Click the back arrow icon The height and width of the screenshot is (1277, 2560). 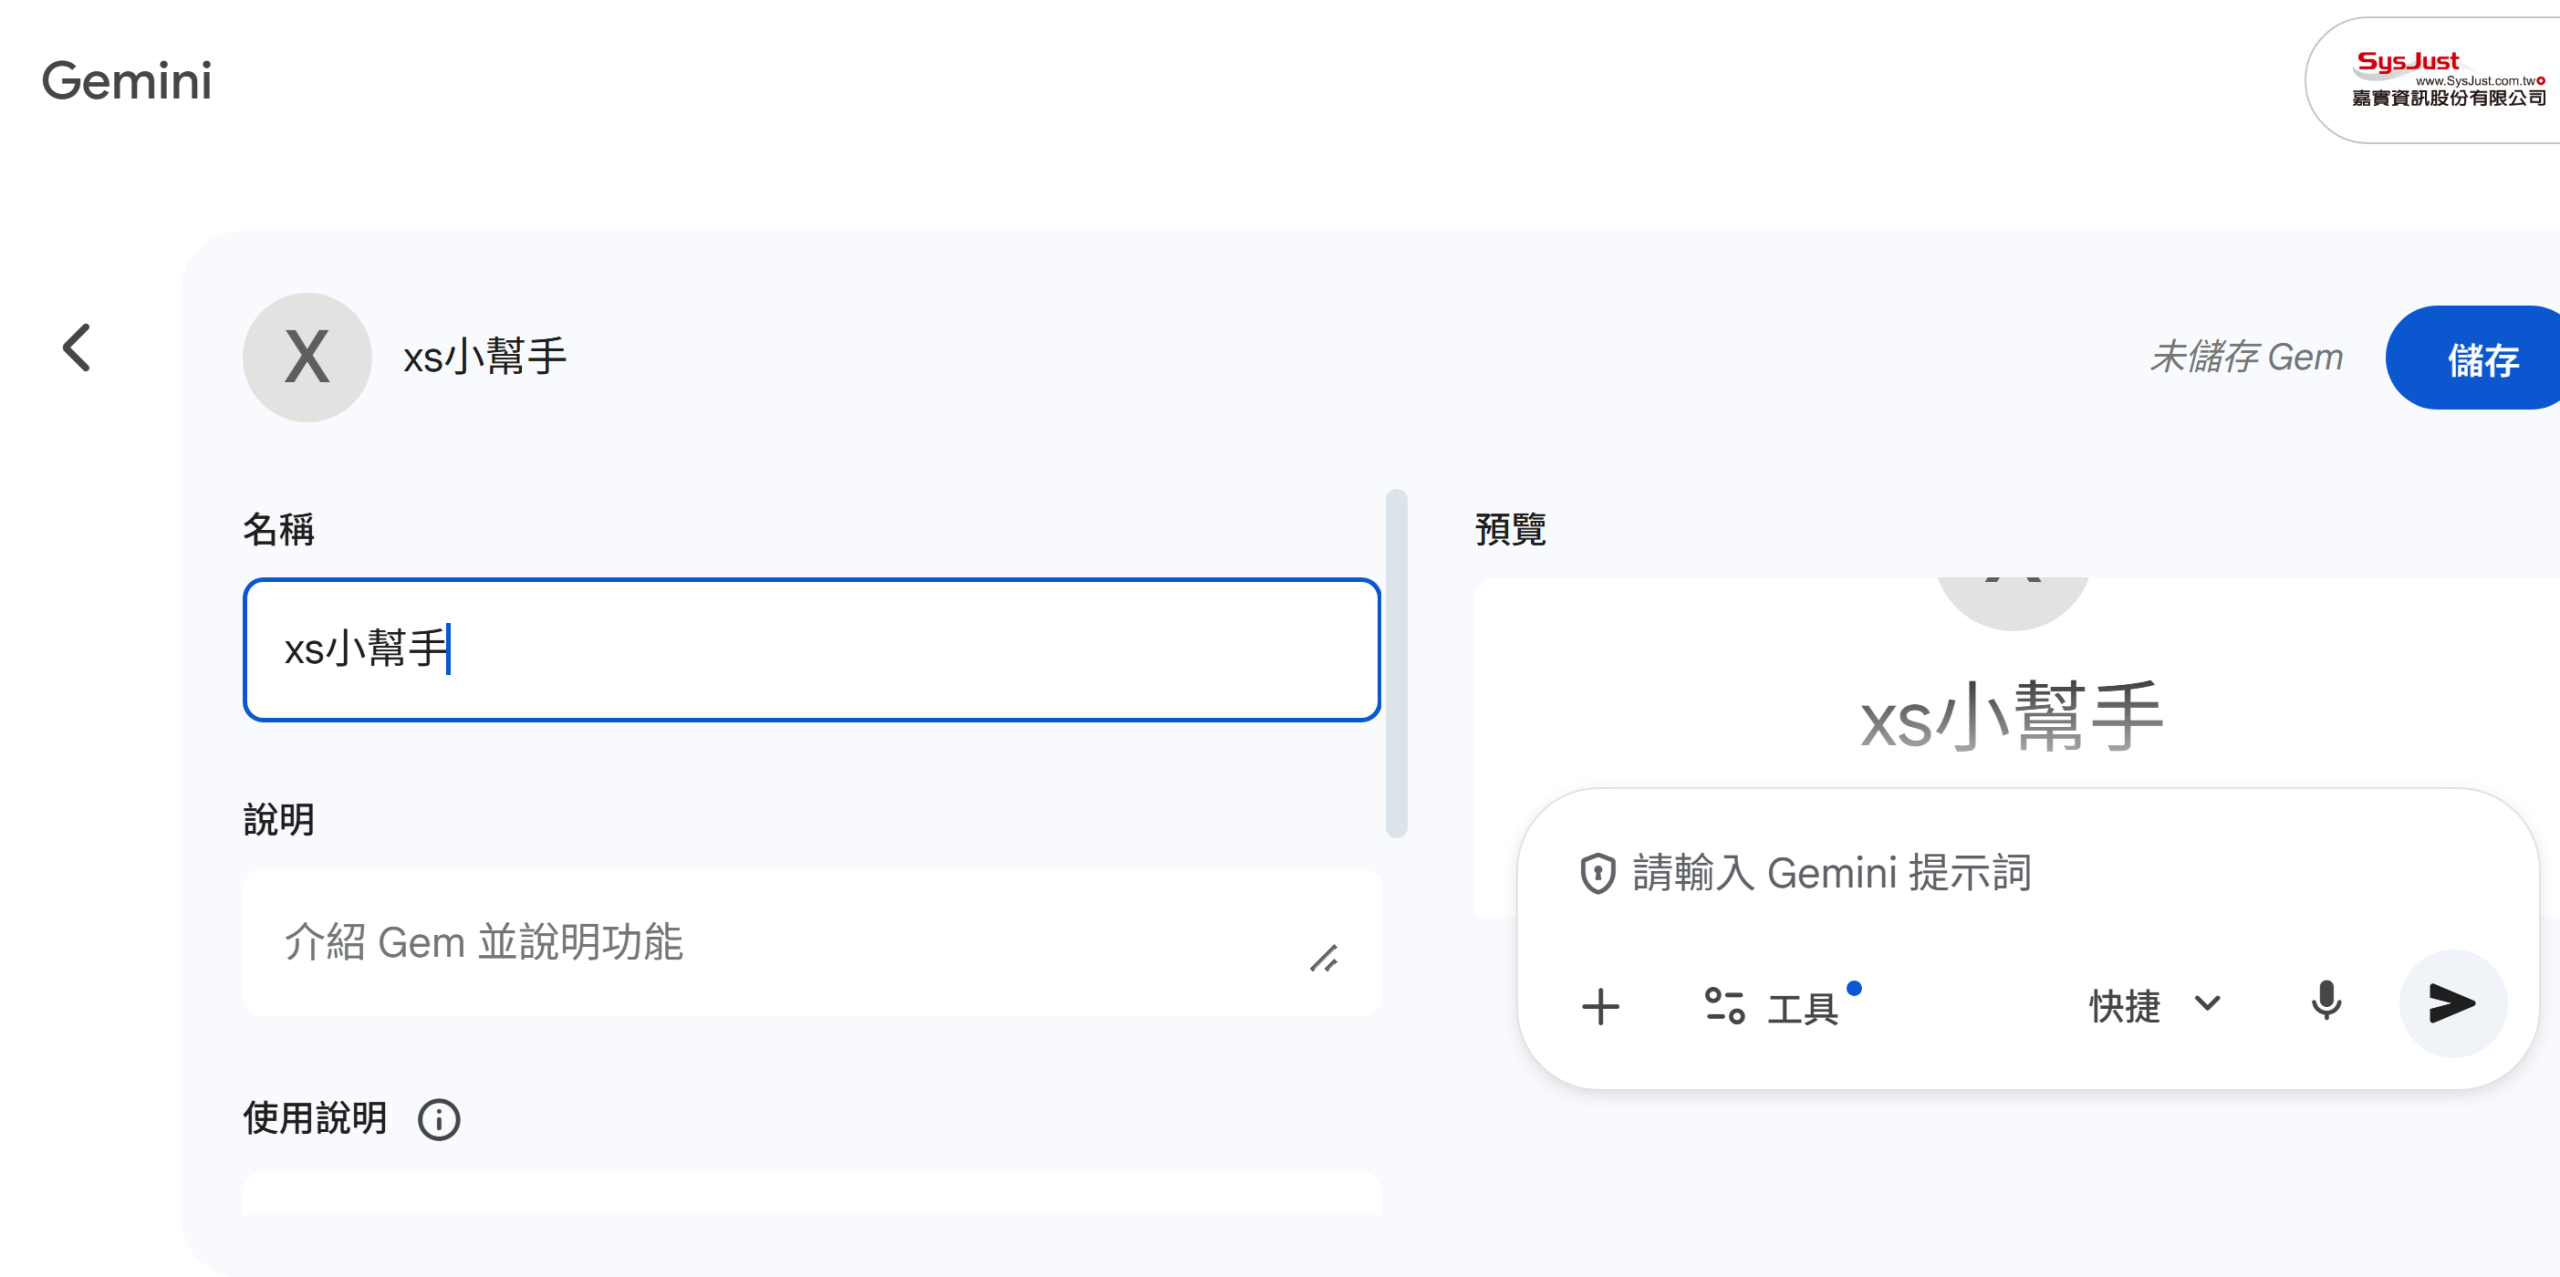77,348
